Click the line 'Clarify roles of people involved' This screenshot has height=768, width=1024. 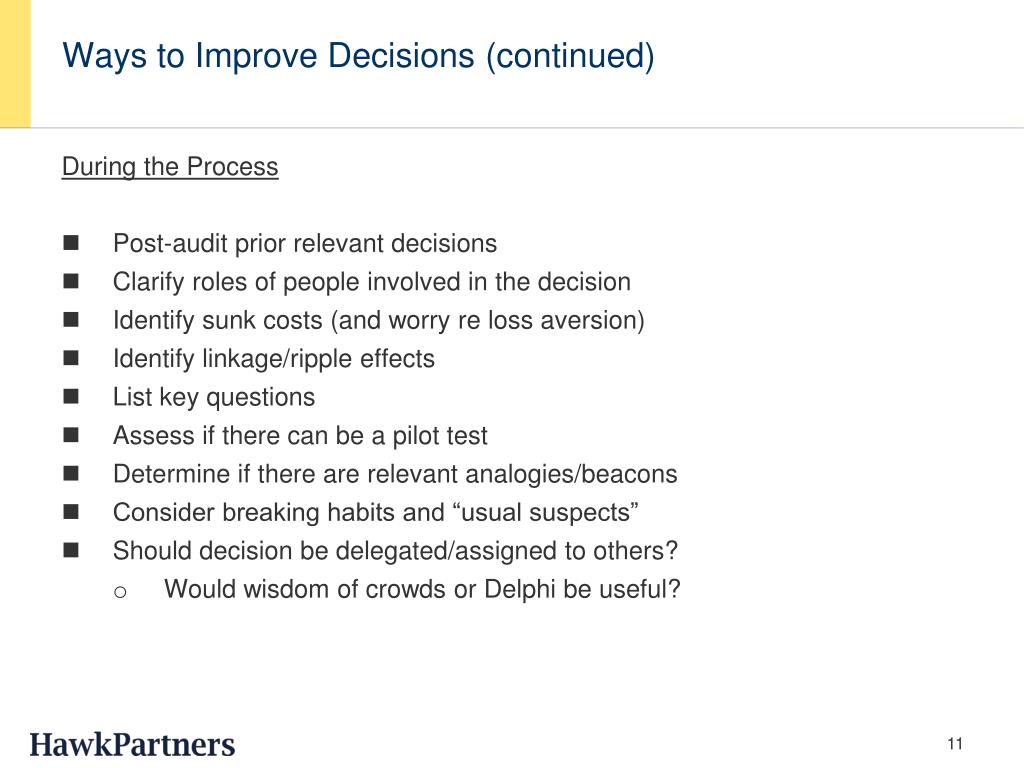[372, 282]
